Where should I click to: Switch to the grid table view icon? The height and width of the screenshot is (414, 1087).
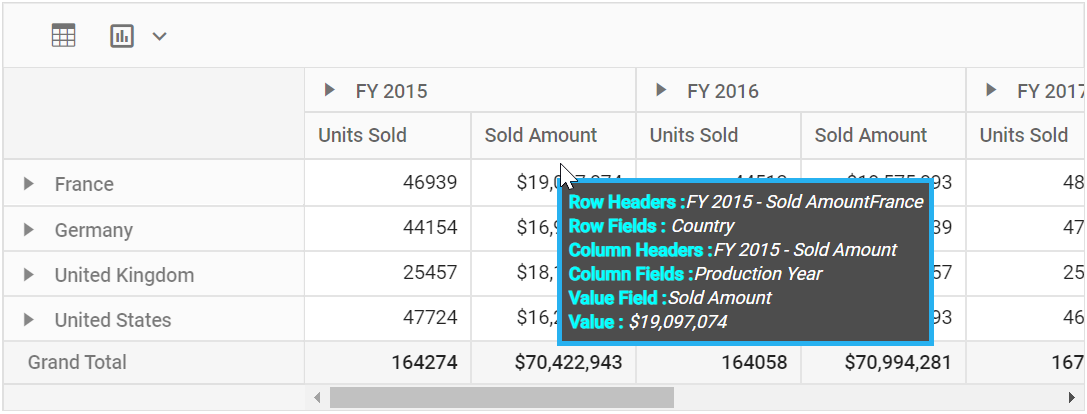[63, 35]
